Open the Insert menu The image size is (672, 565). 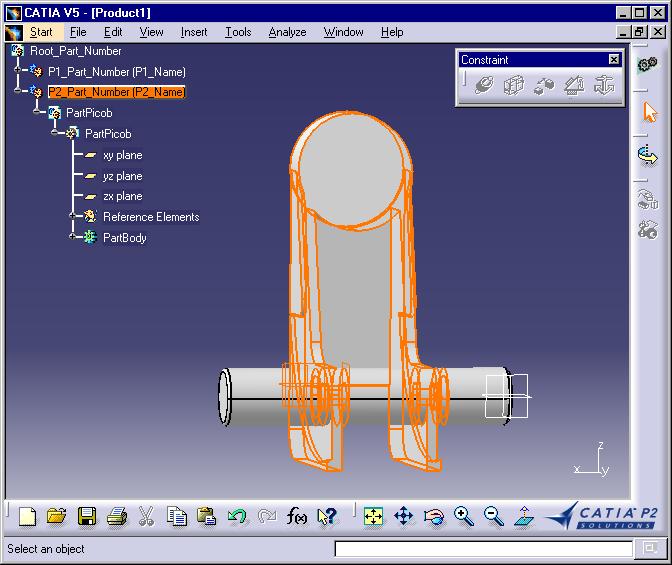pos(194,32)
